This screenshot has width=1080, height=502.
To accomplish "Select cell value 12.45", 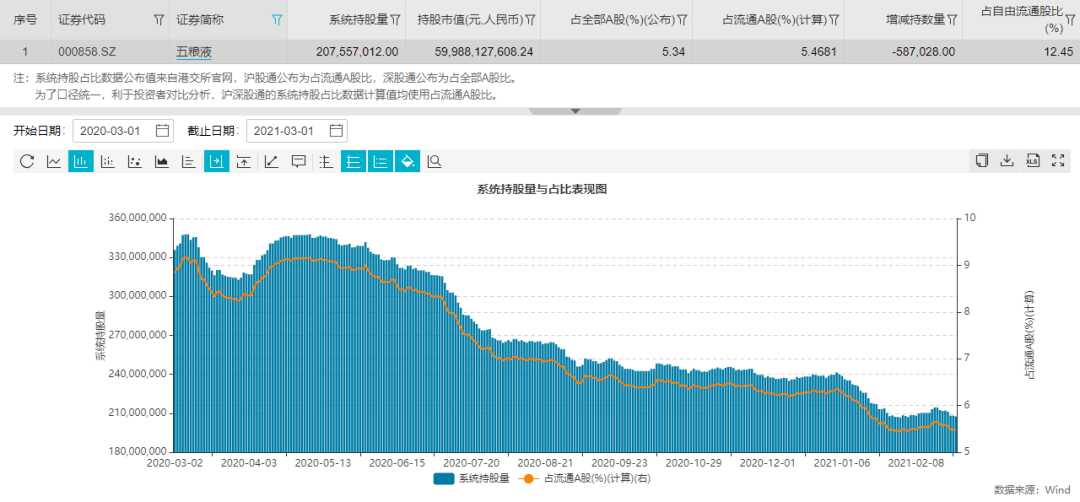I will (1059, 52).
